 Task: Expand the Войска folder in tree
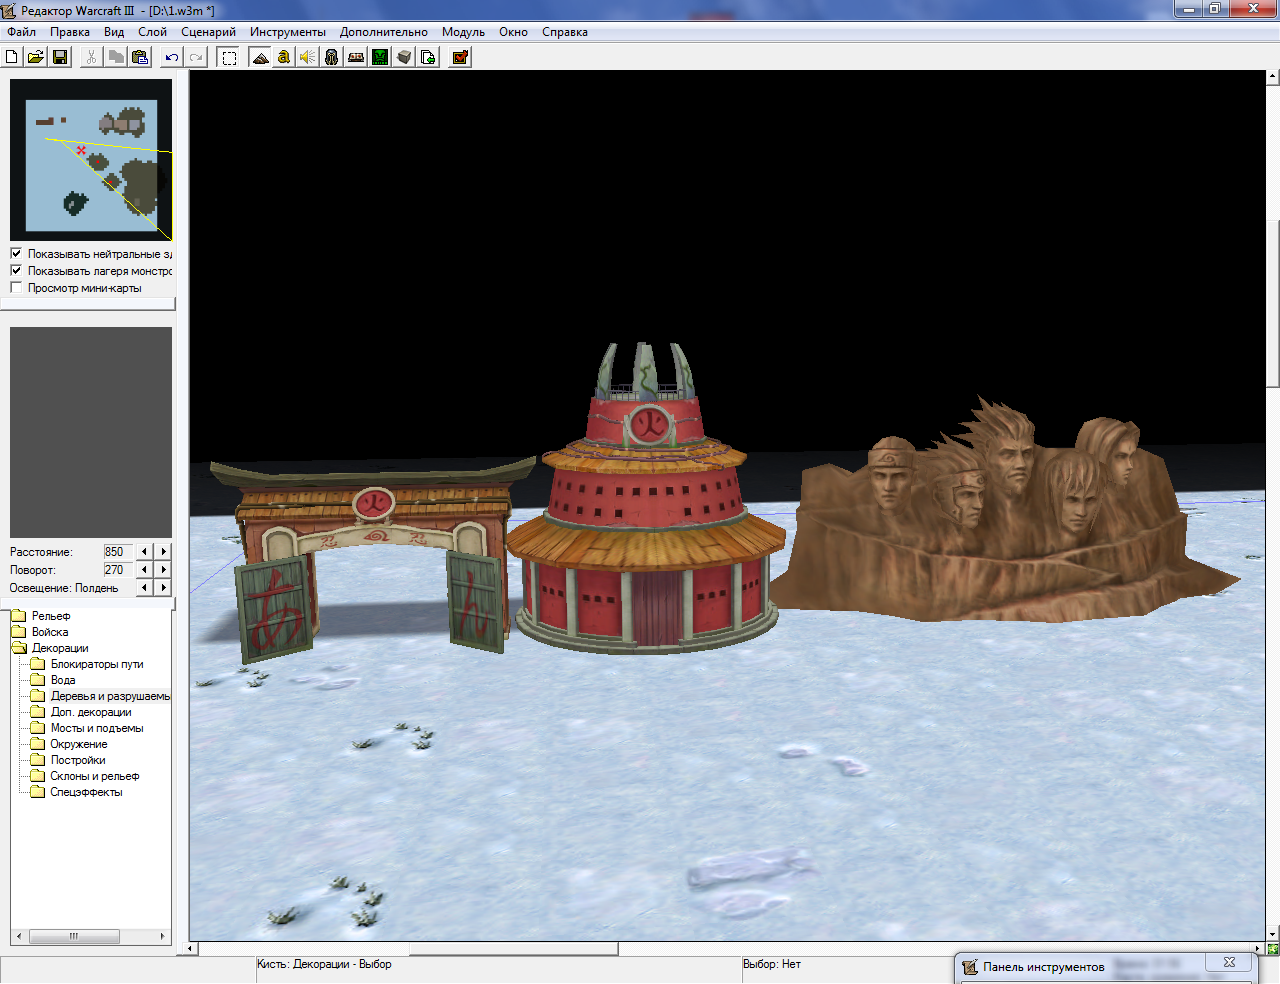click(50, 632)
